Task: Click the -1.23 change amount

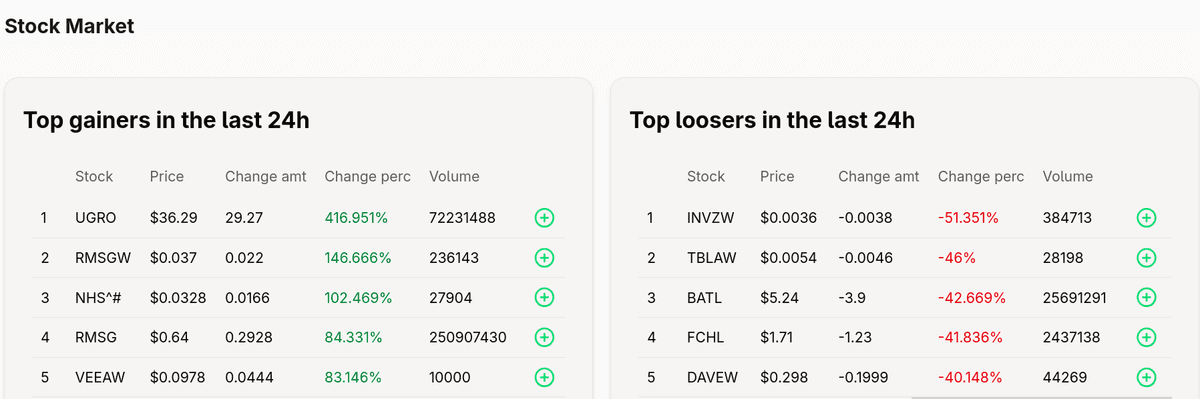Action: point(856,337)
